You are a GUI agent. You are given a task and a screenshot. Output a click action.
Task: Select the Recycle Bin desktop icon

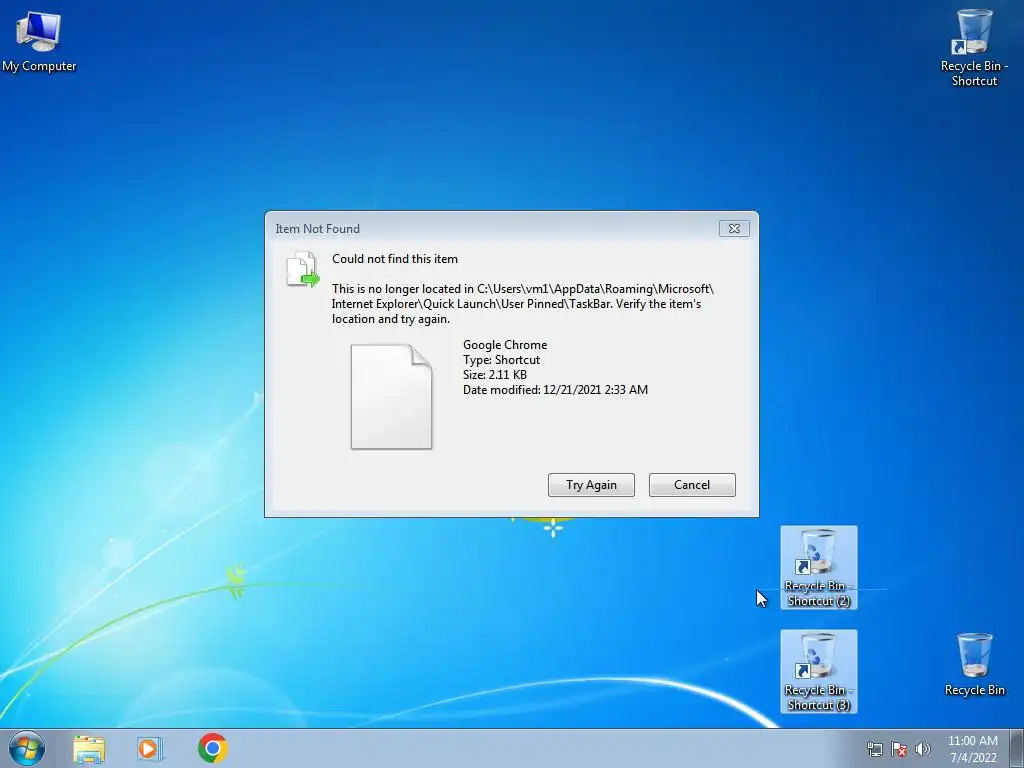[974, 664]
